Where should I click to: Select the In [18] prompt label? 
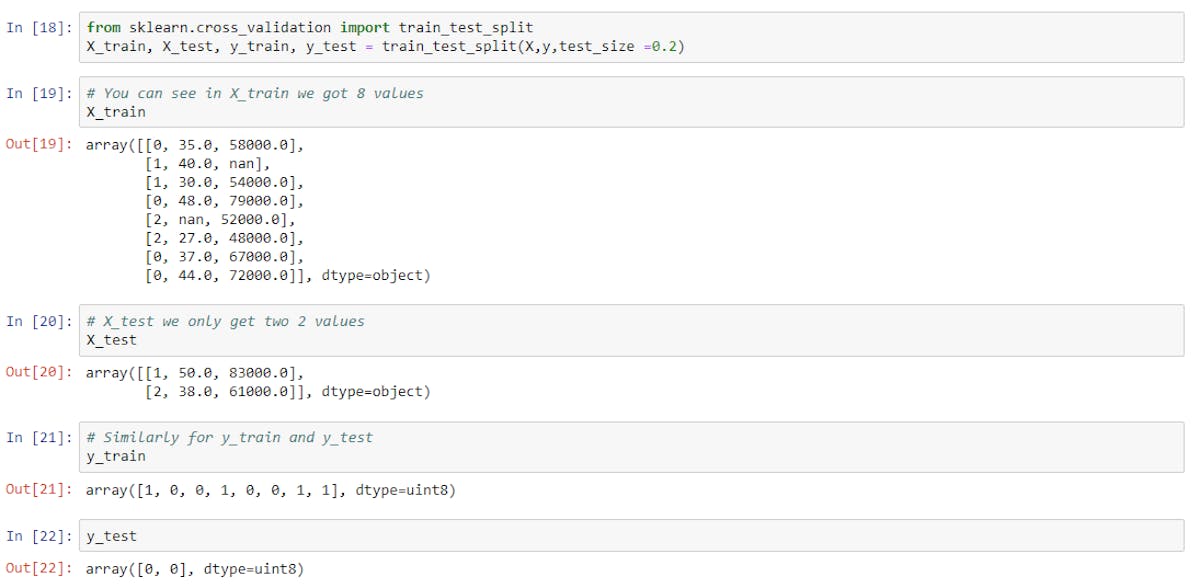click(38, 27)
